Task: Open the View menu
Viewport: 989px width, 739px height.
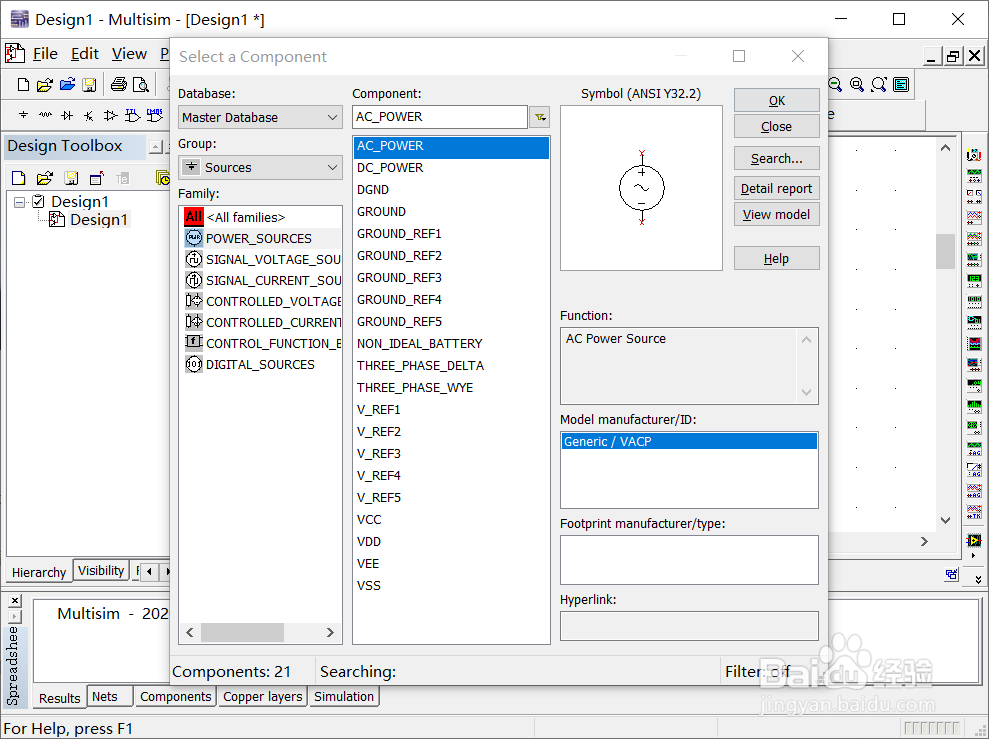Action: point(129,54)
